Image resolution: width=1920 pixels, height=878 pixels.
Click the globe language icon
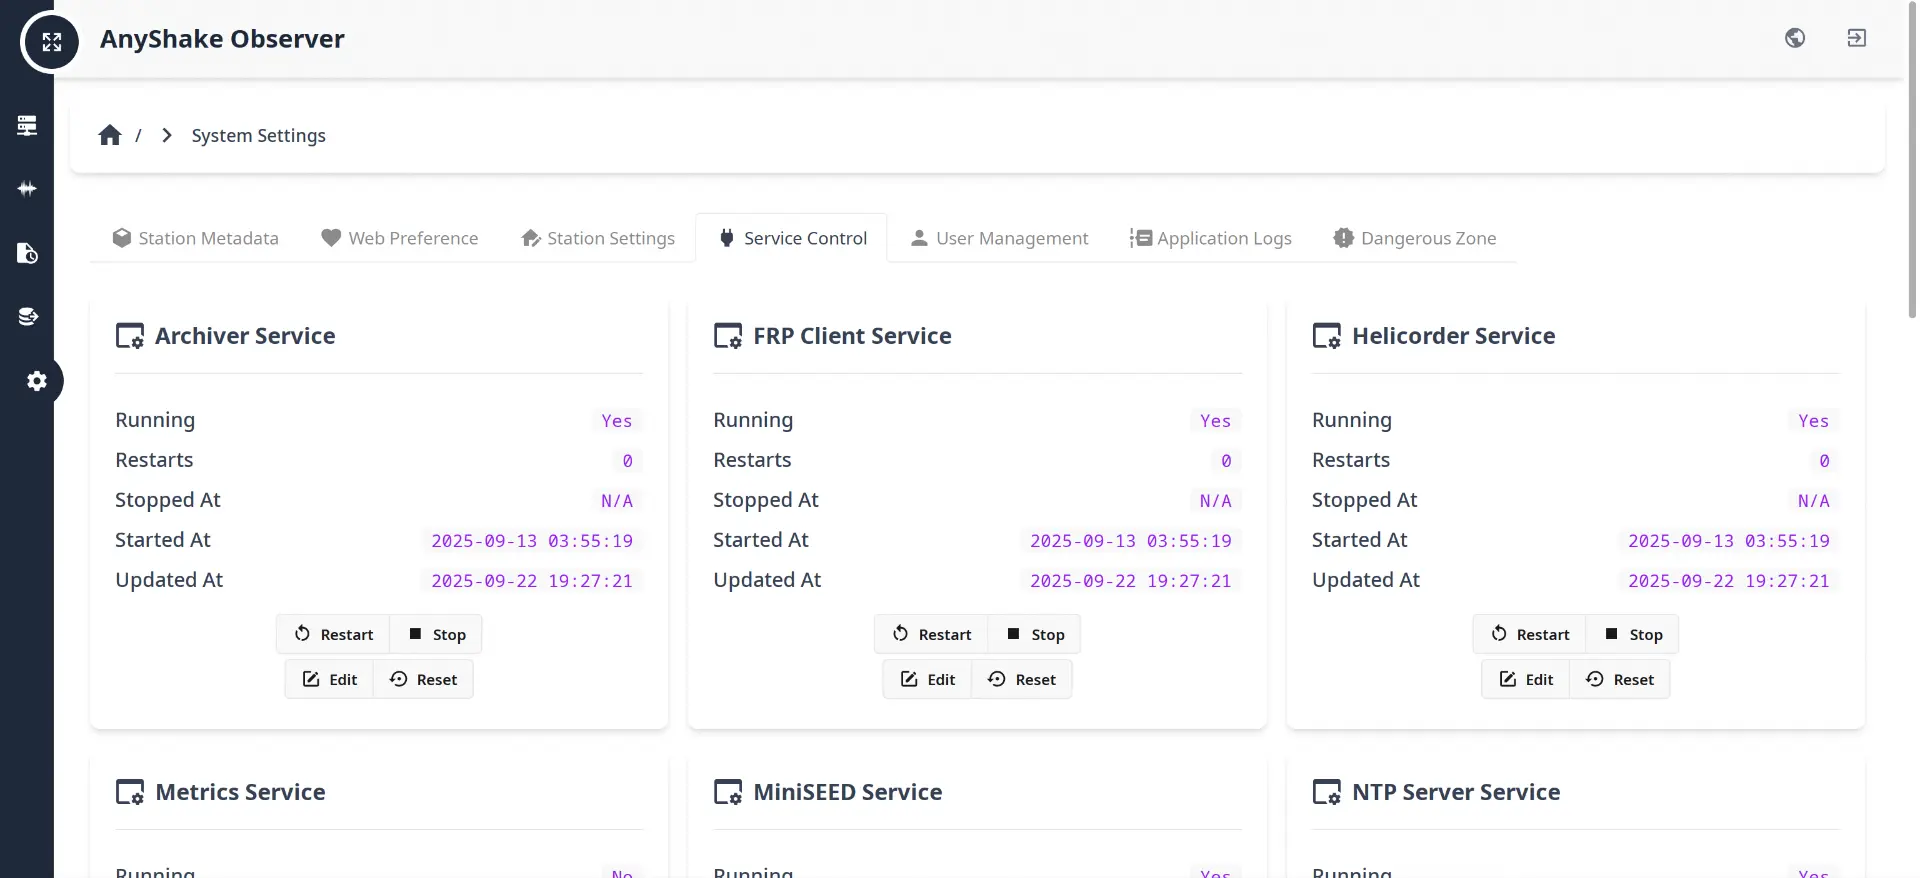[1795, 38]
